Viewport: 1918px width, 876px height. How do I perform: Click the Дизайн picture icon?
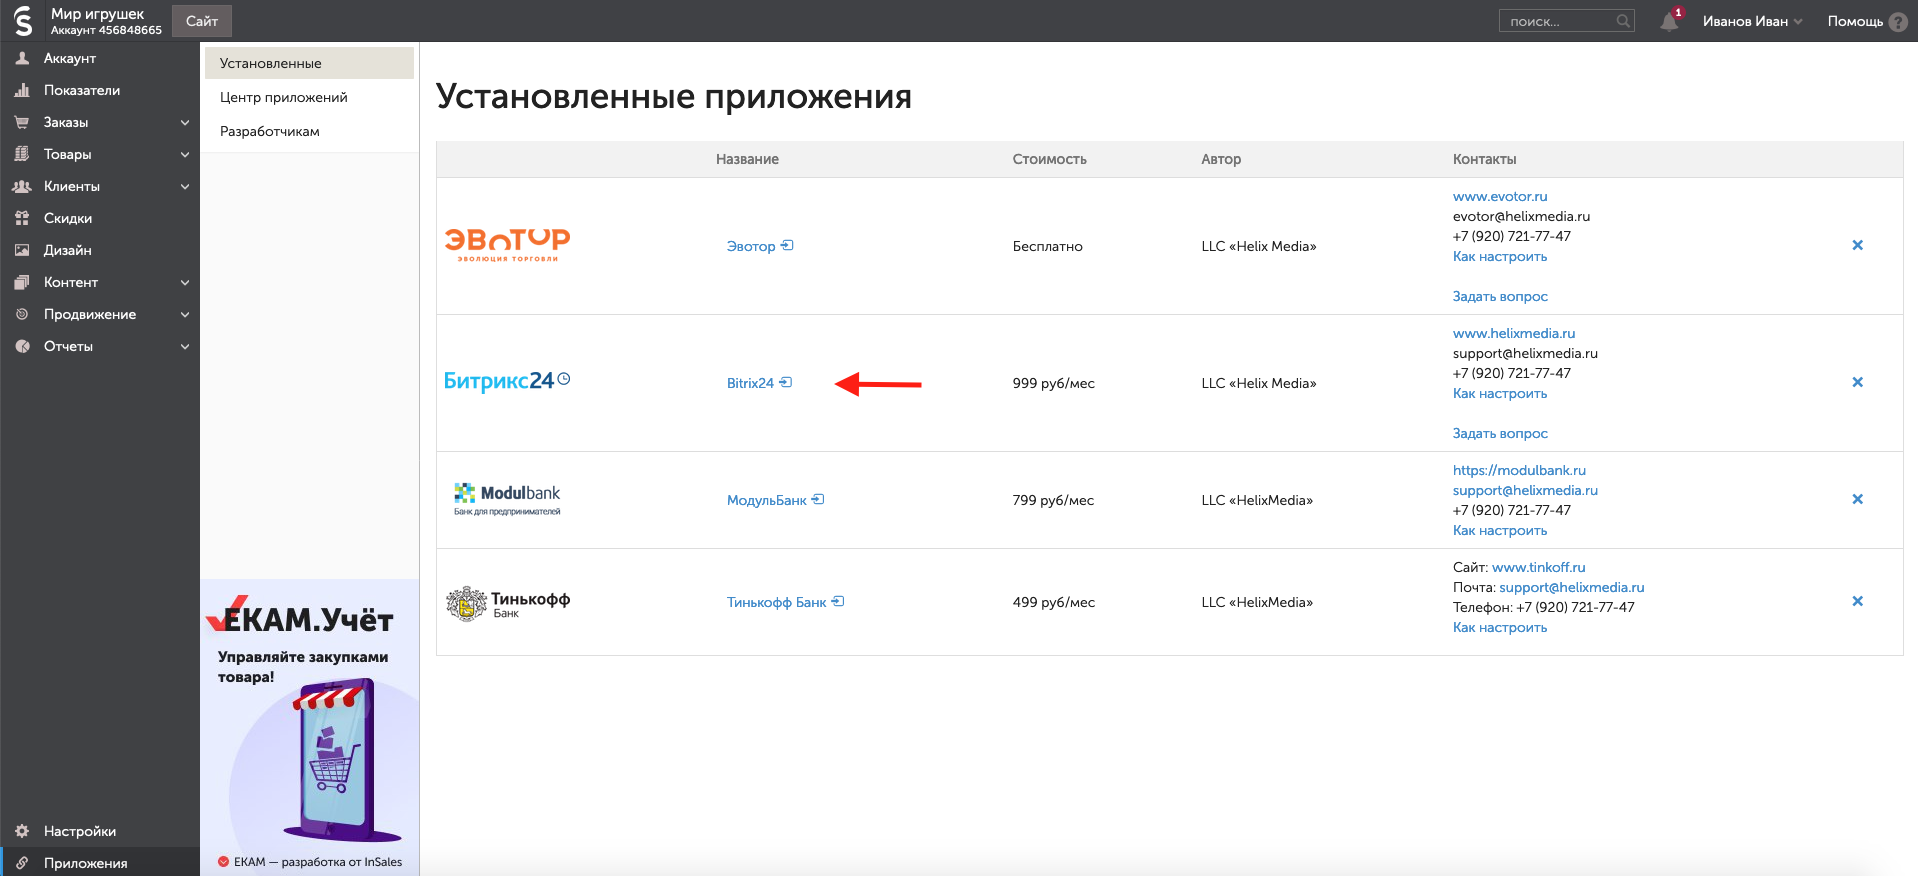point(22,250)
